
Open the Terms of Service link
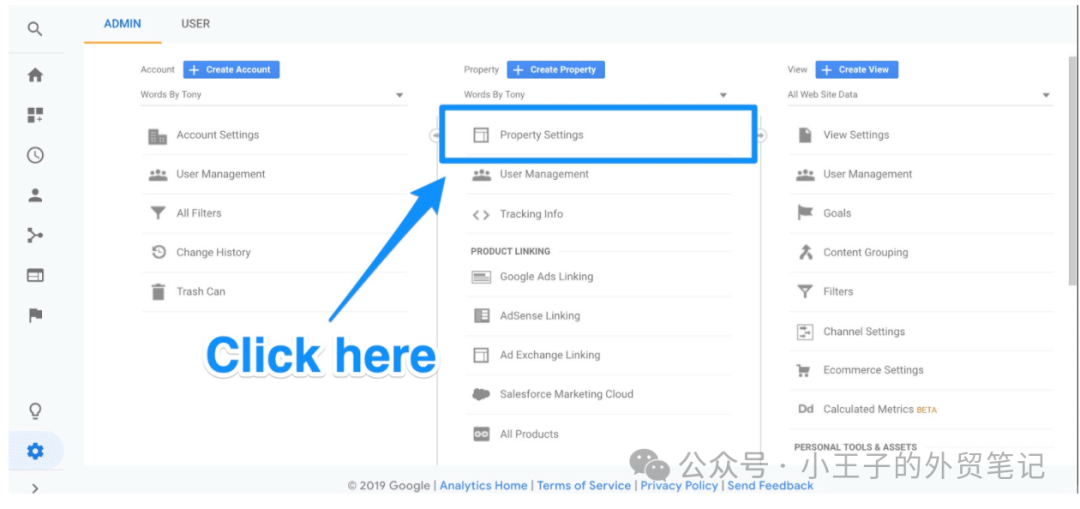click(584, 486)
